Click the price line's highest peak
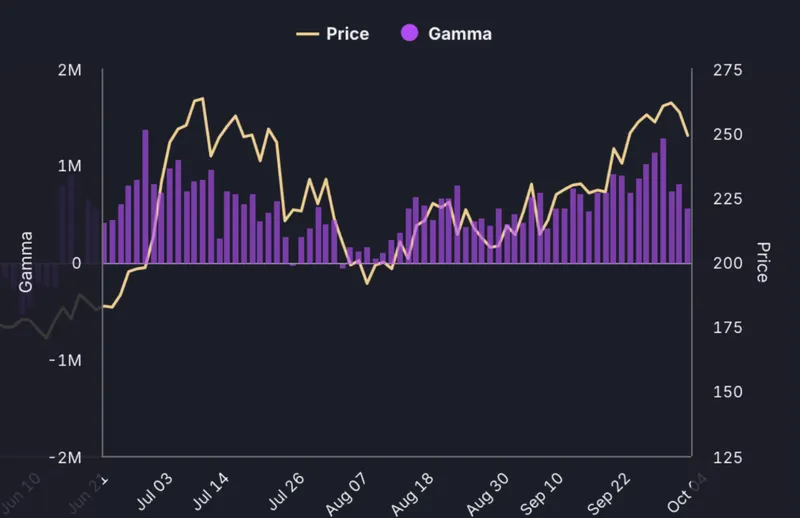Viewport: 800px width, 518px height. tap(201, 98)
